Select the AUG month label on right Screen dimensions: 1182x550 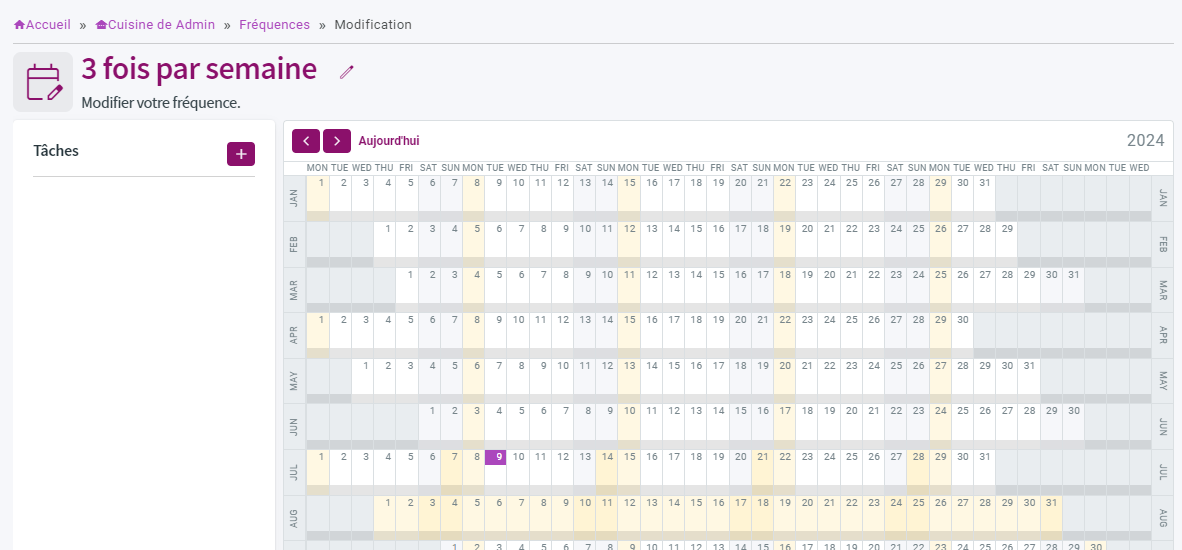tap(1162, 518)
